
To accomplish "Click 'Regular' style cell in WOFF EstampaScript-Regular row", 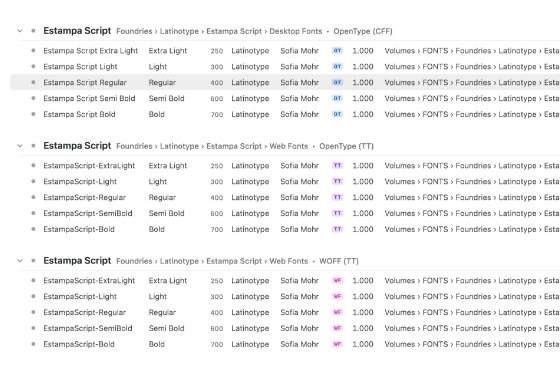I will click(162, 312).
